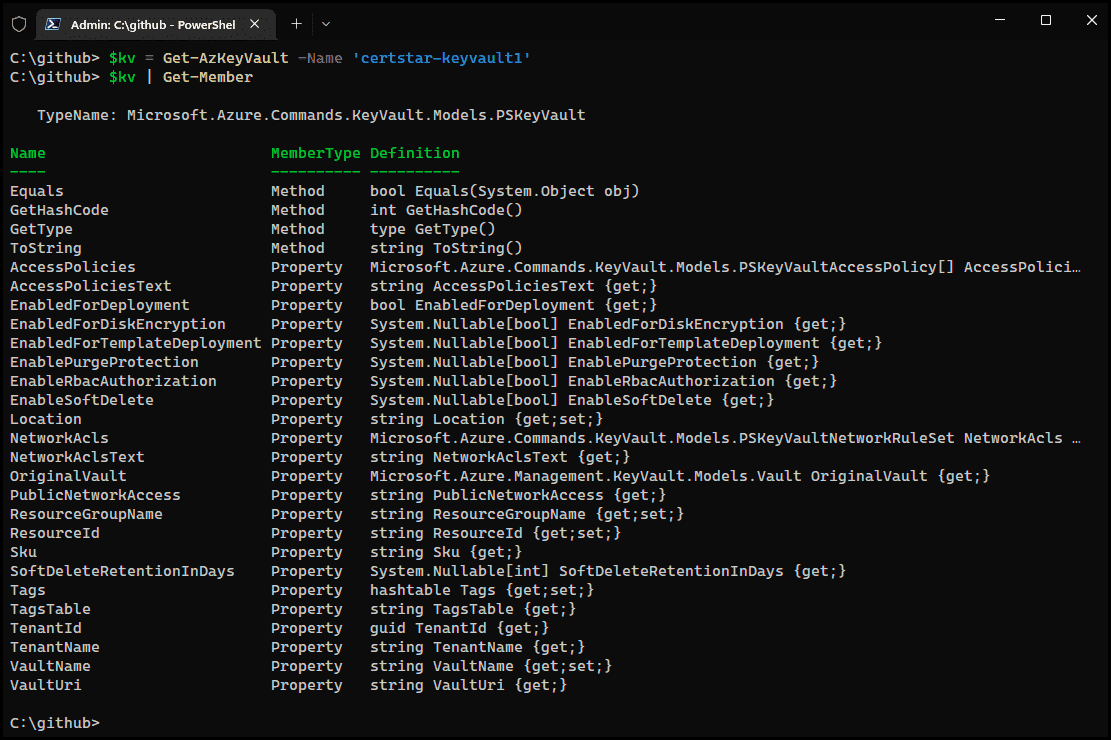Click the ToString method name
This screenshot has width=1111, height=740.
[x=45, y=248]
